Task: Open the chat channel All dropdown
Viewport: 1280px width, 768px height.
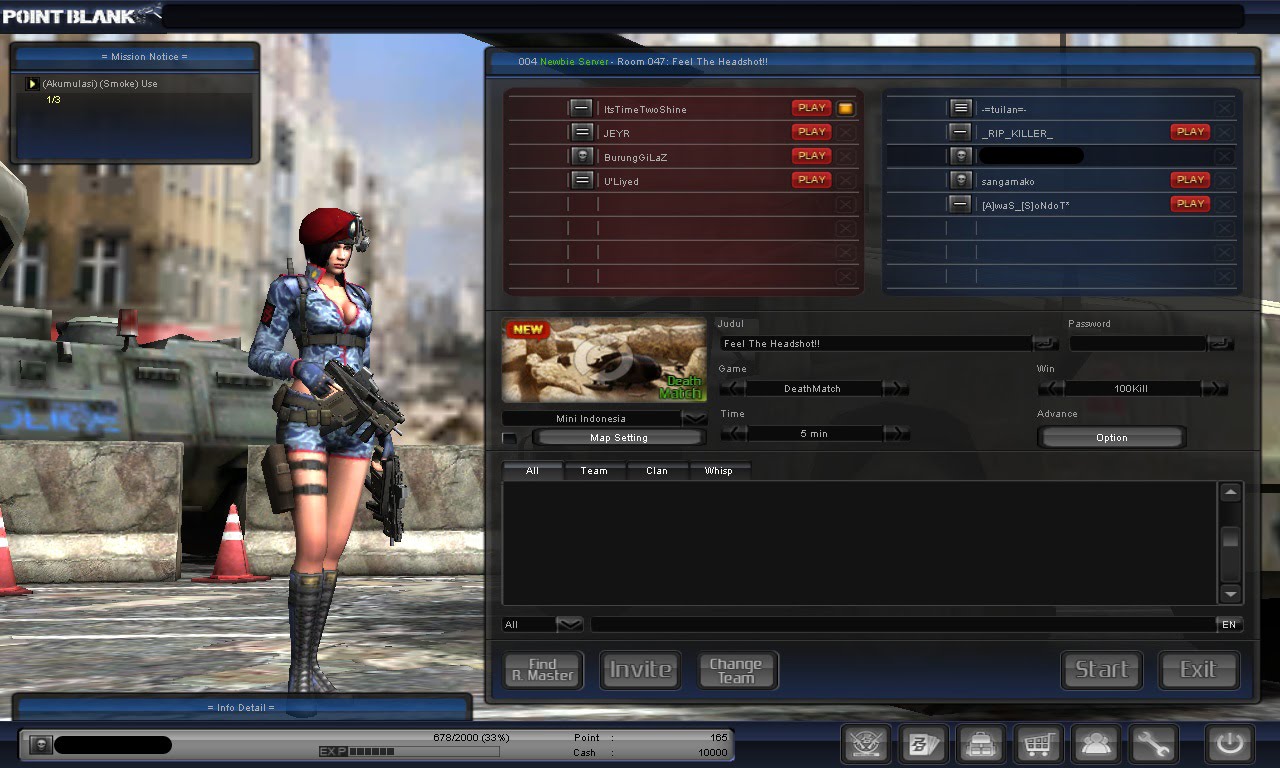Action: click(x=569, y=624)
